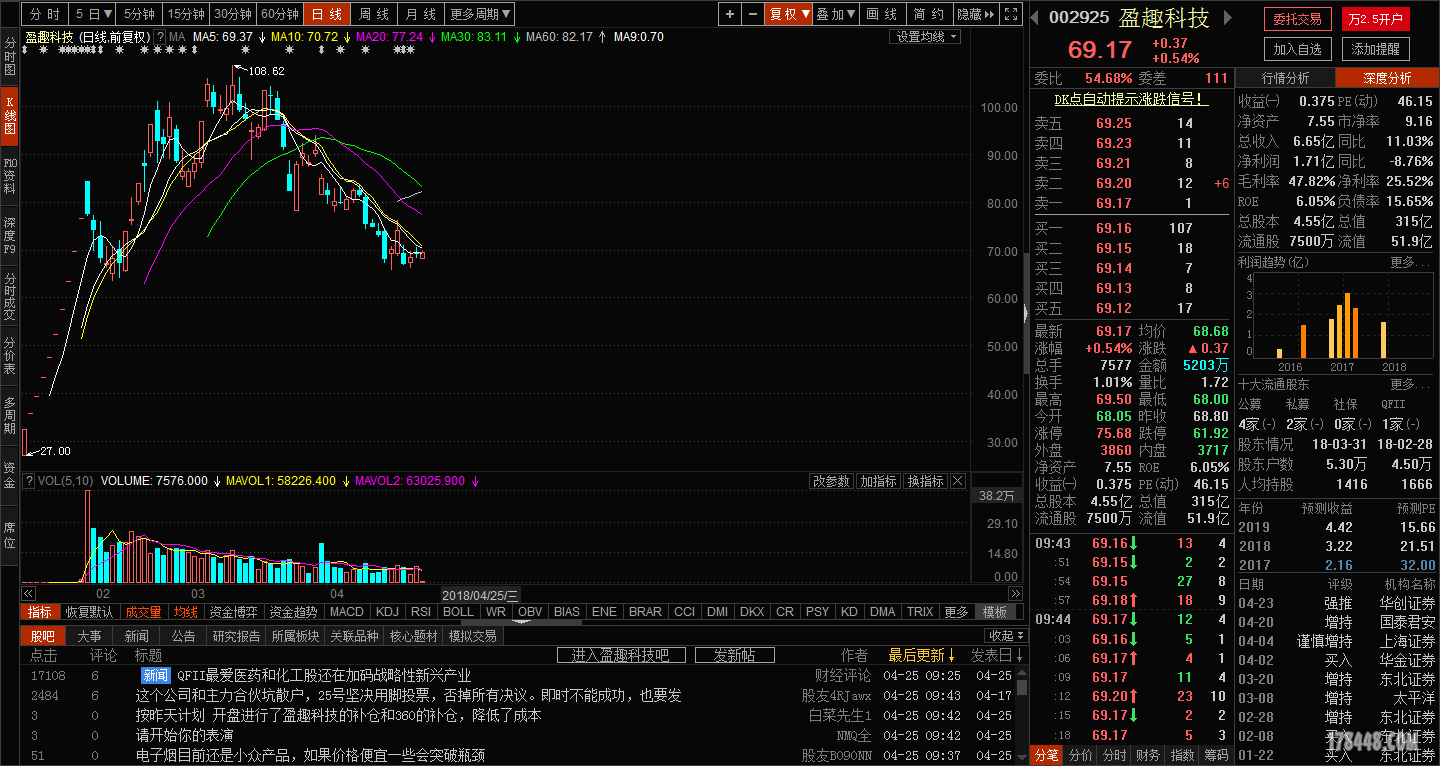This screenshot has width=1440, height=766.
Task: Toggle 简约 simple mode
Action: pyautogui.click(x=929, y=14)
